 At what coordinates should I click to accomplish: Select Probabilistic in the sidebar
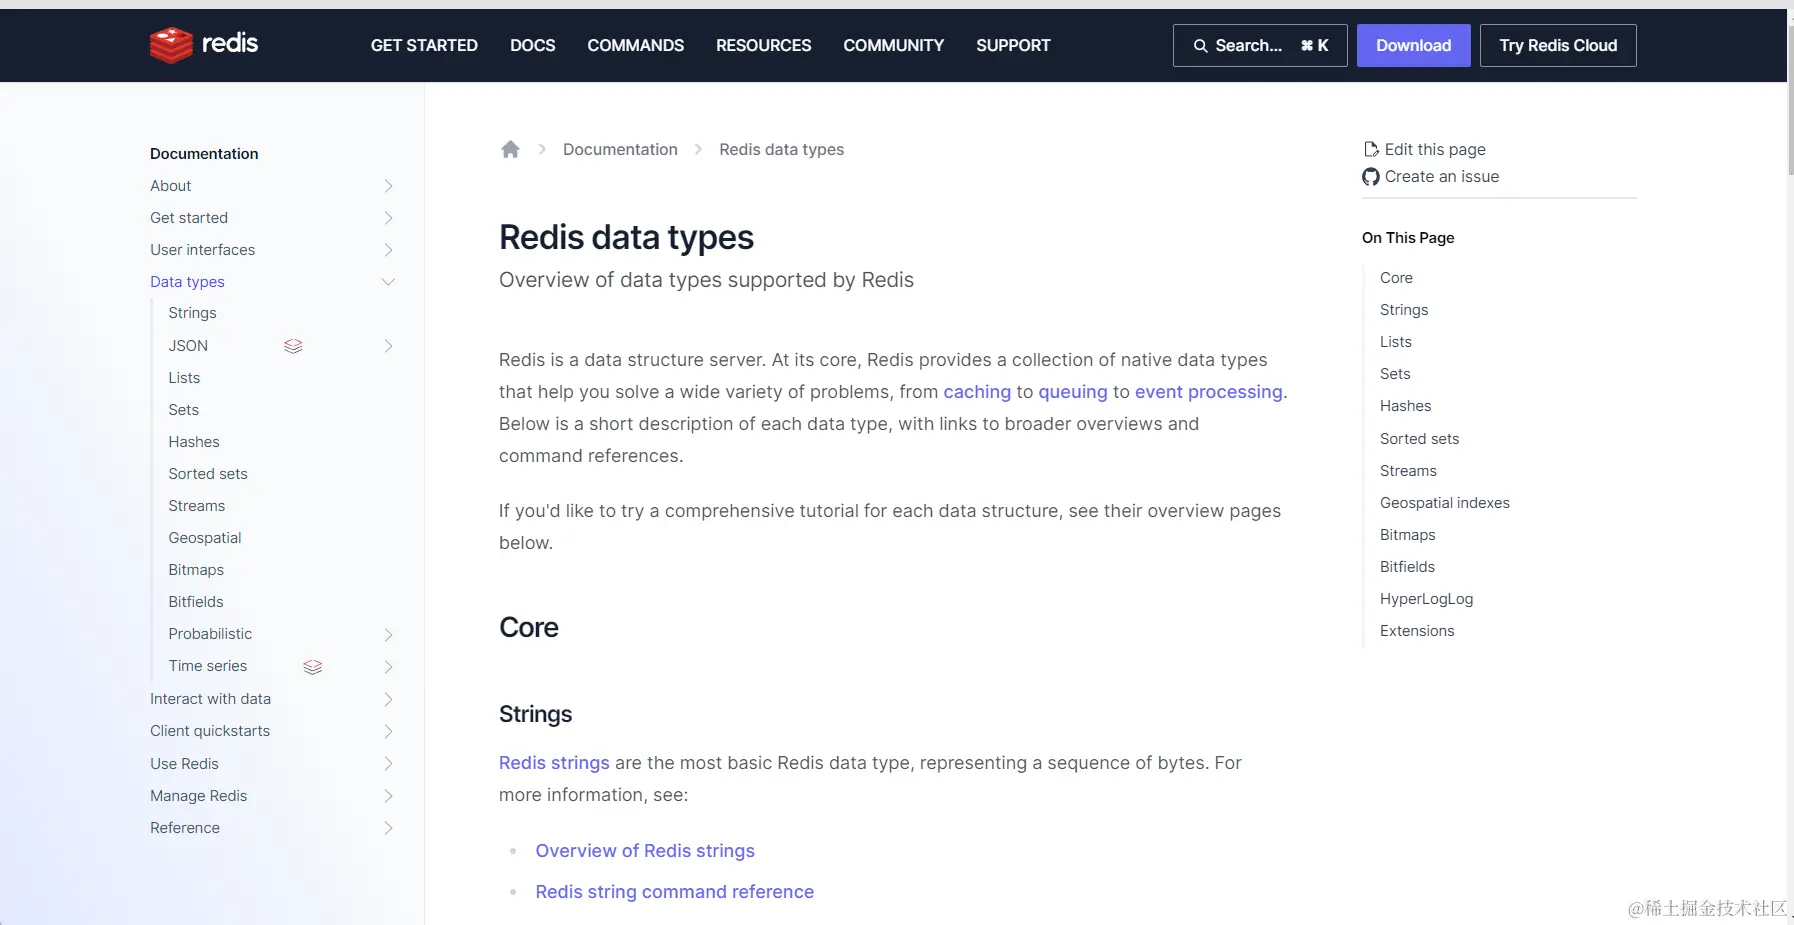coord(210,634)
